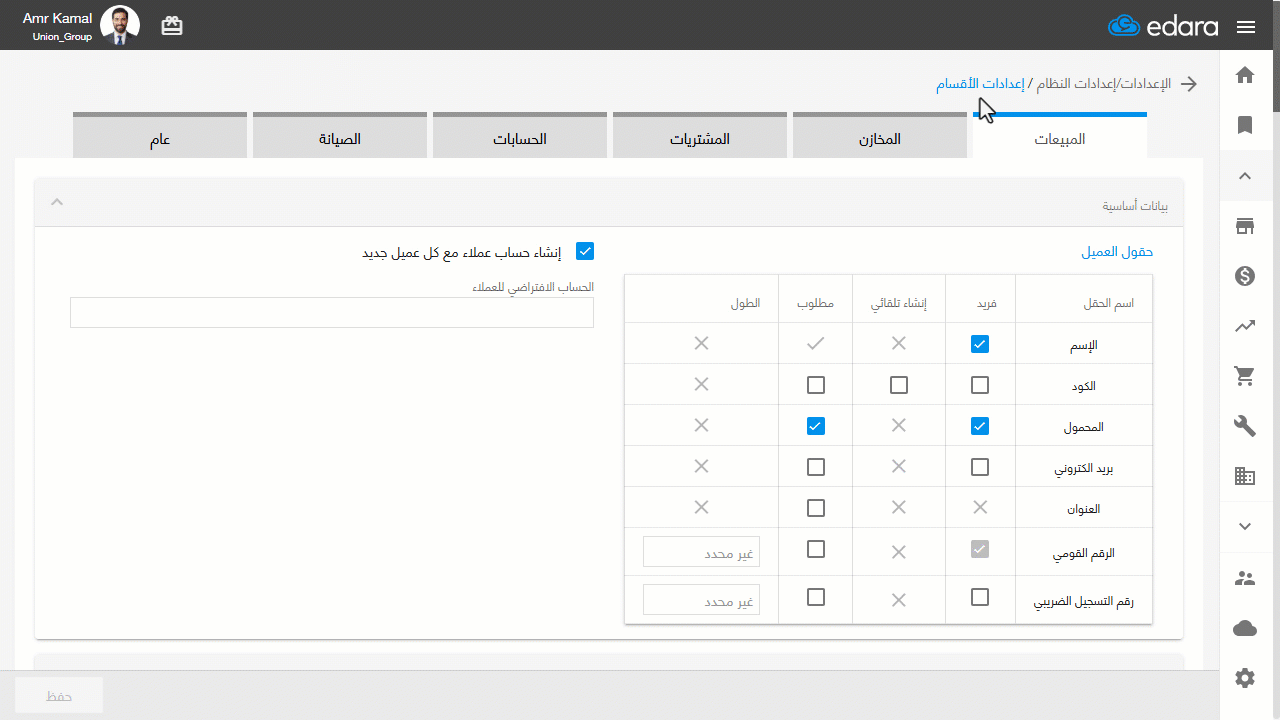Open the bookmarks sidebar icon

[x=1245, y=125]
